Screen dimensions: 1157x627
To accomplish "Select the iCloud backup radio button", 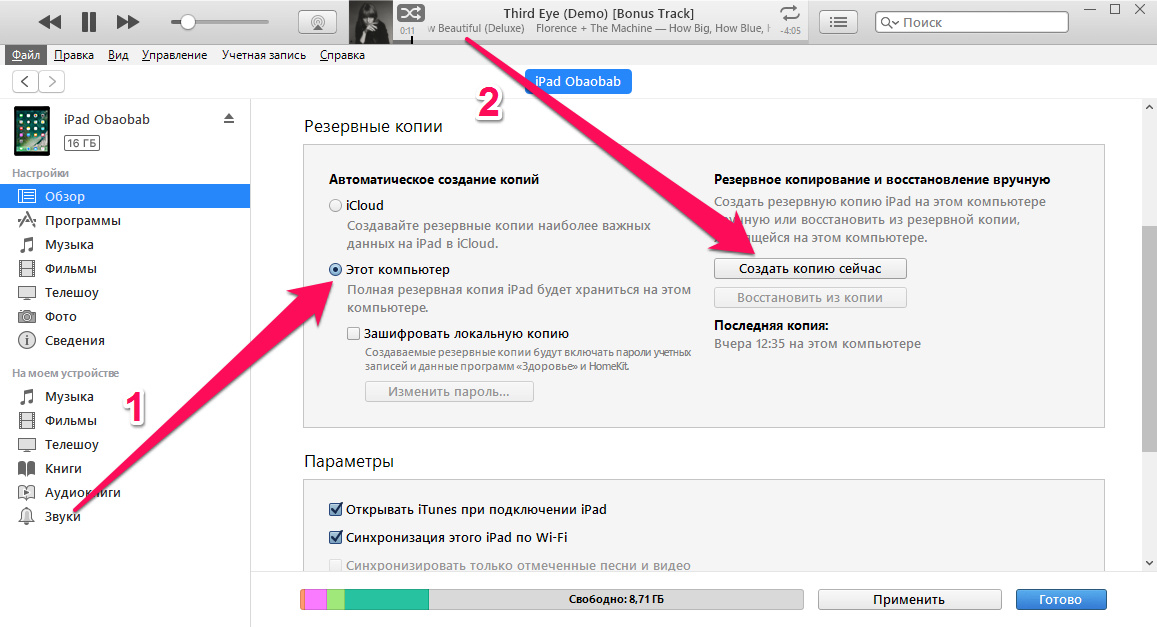I will [x=335, y=206].
